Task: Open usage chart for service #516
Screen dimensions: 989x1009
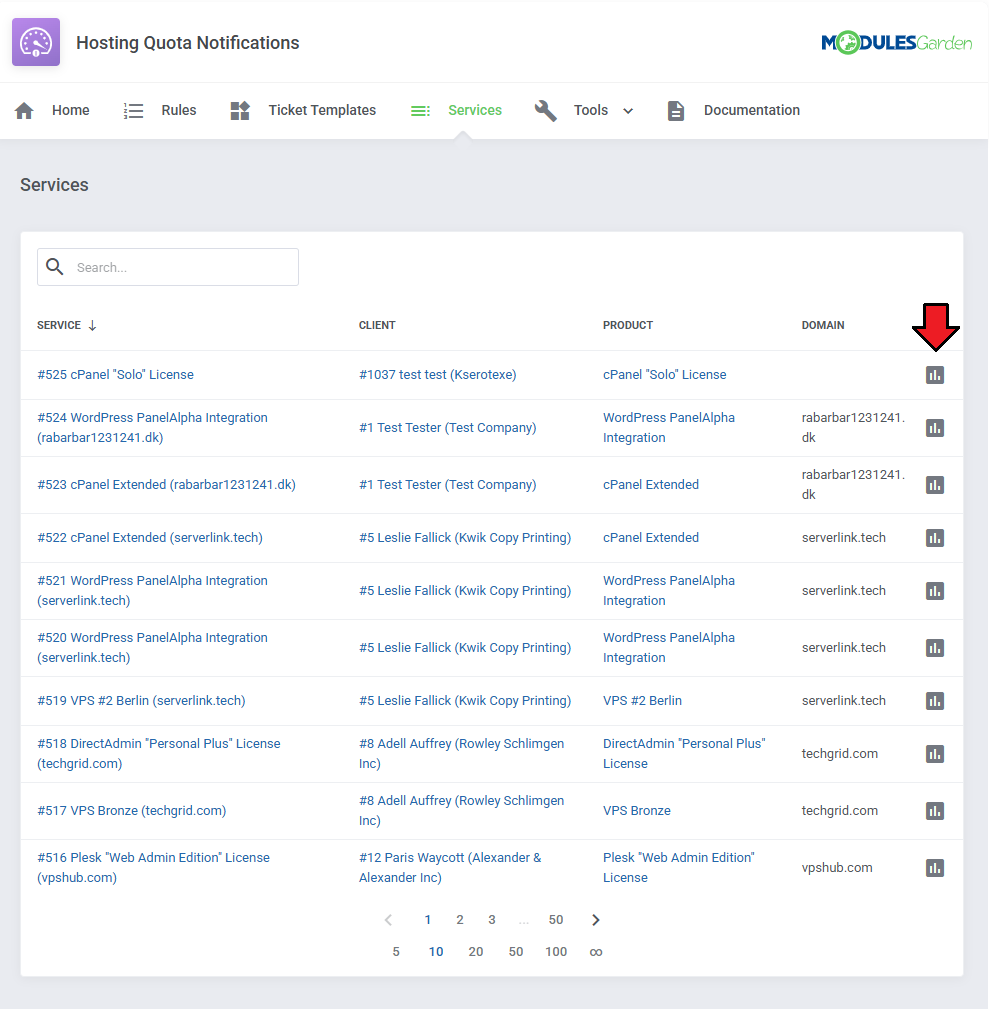Action: click(x=935, y=867)
